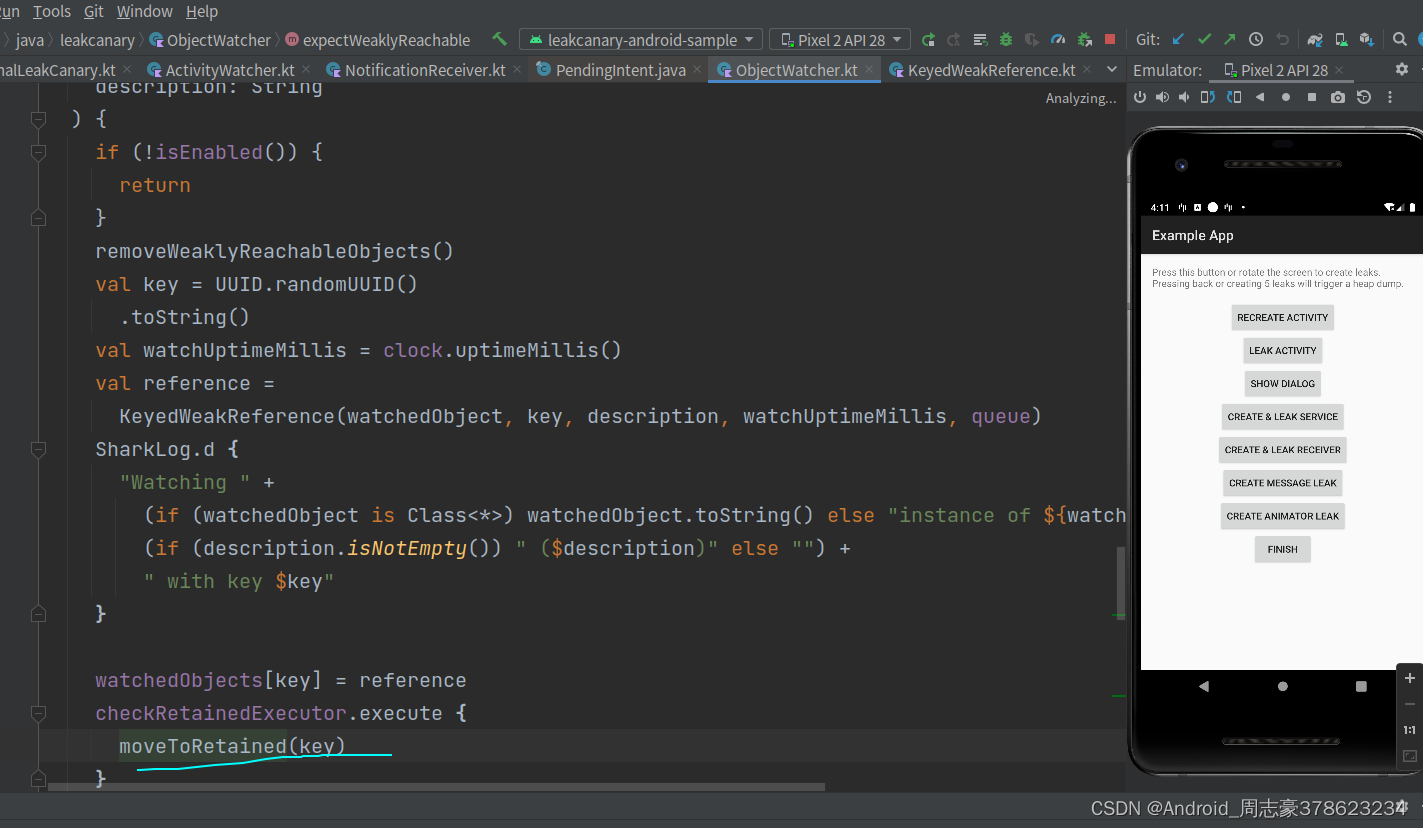Click Git Update Project blue arrow
This screenshot has width=1423, height=828.
click(x=1178, y=40)
